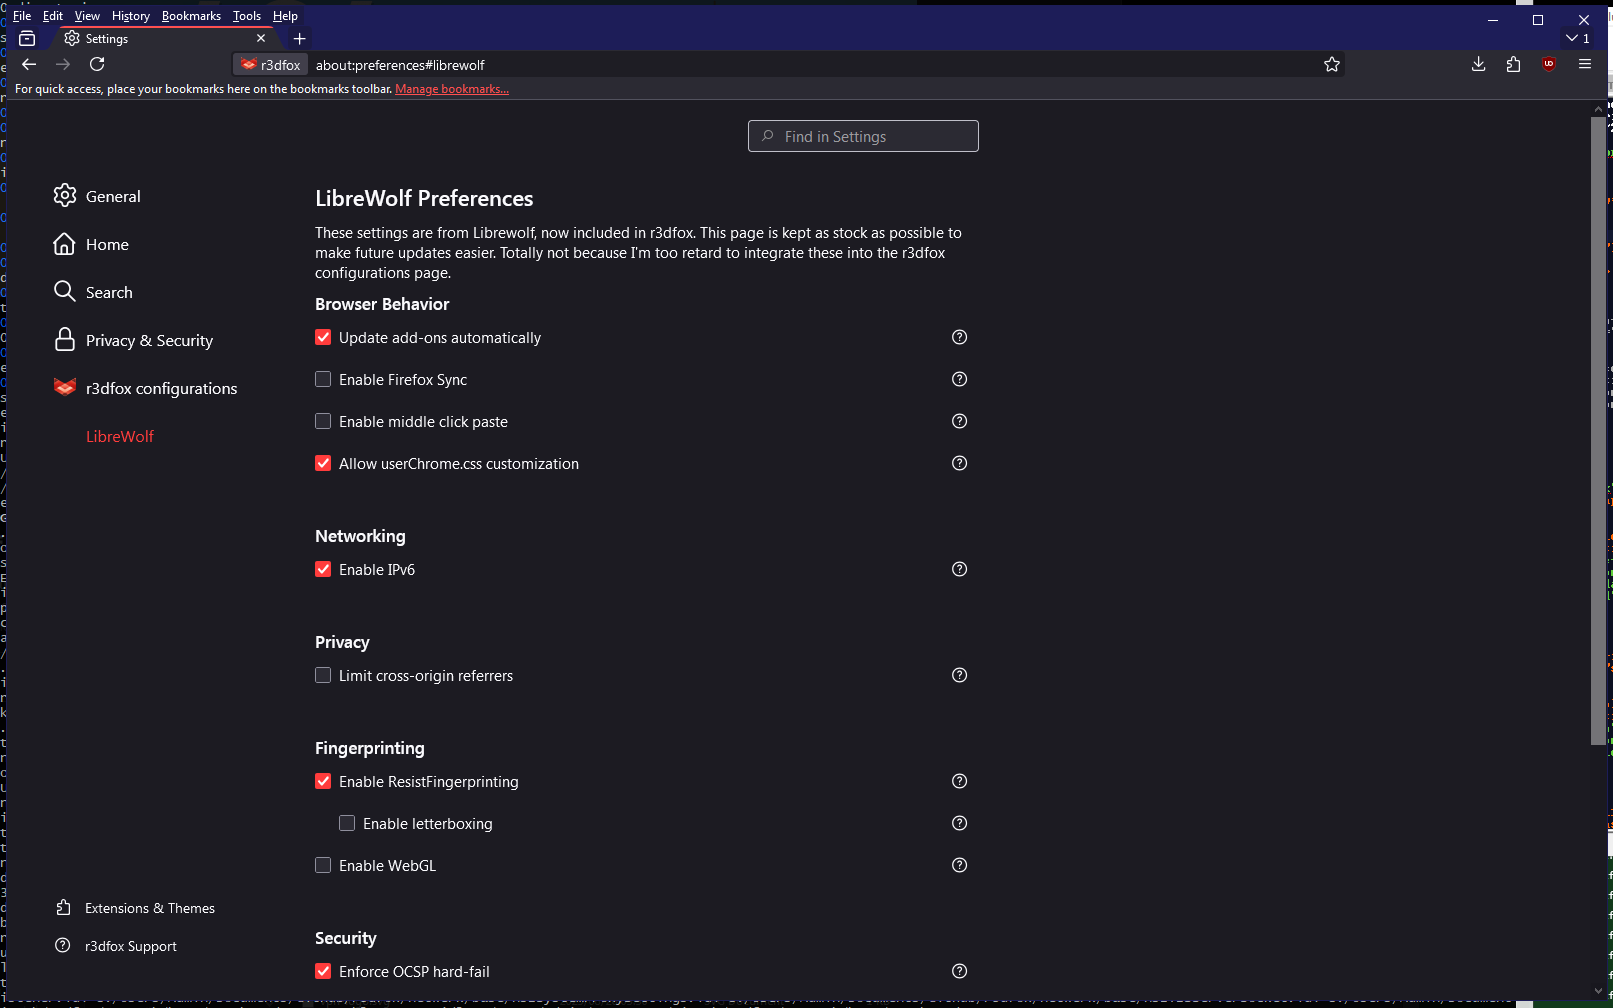Uncheck Enable ResistFingerprinting
1613x1008 pixels.
click(x=323, y=781)
